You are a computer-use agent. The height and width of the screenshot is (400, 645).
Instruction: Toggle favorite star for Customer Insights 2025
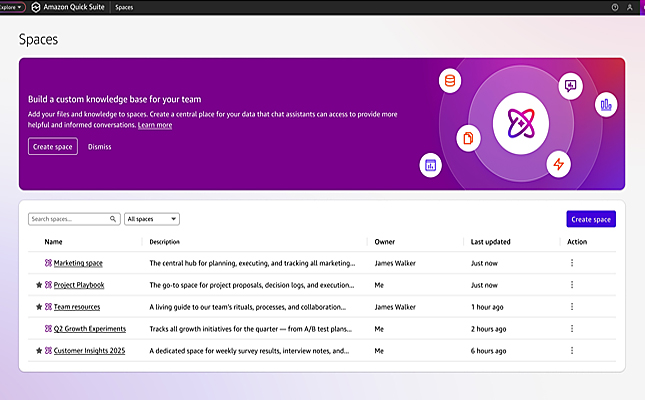click(x=39, y=351)
